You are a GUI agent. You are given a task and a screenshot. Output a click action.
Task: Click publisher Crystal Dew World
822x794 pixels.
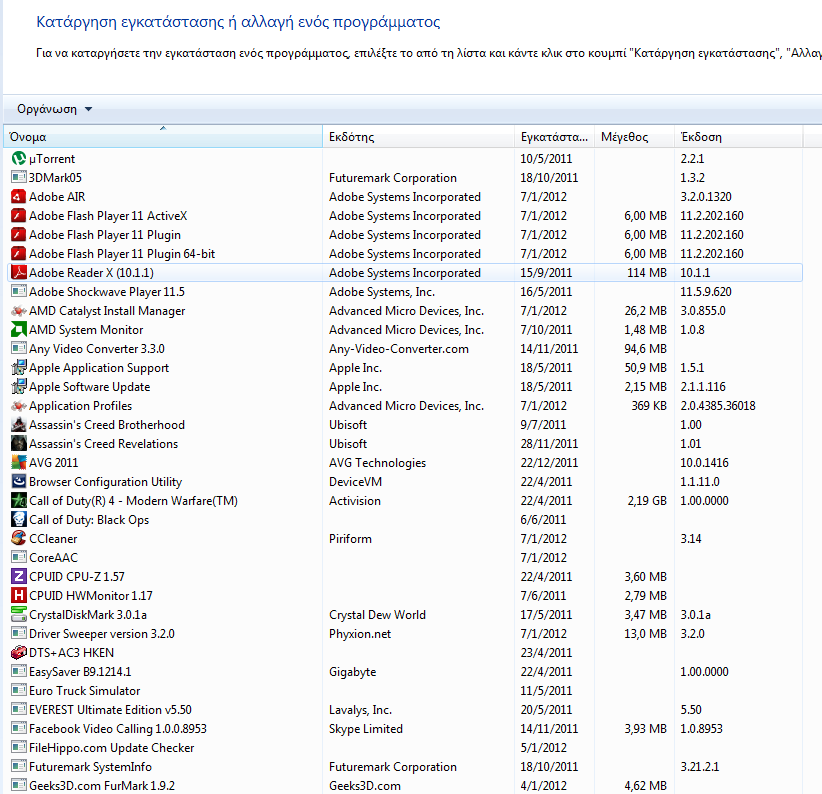coord(377,614)
